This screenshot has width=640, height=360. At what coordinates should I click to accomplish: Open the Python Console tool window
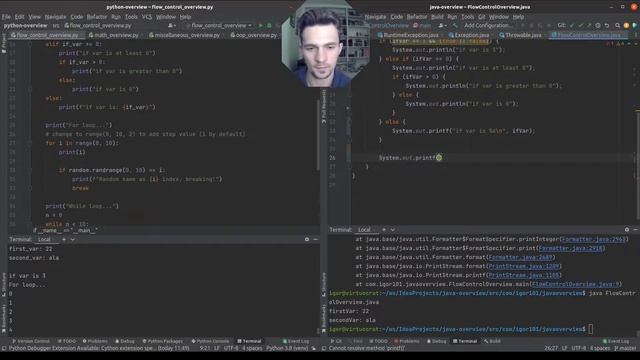tap(210, 341)
